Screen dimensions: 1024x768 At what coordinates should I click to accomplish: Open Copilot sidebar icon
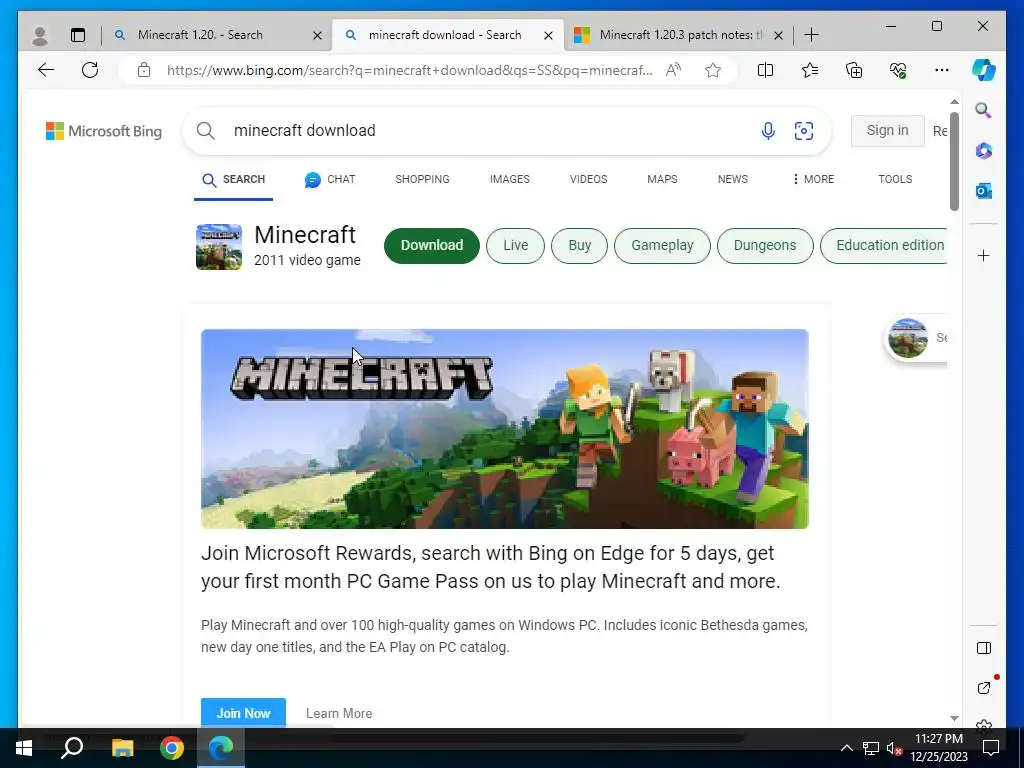pyautogui.click(x=984, y=70)
